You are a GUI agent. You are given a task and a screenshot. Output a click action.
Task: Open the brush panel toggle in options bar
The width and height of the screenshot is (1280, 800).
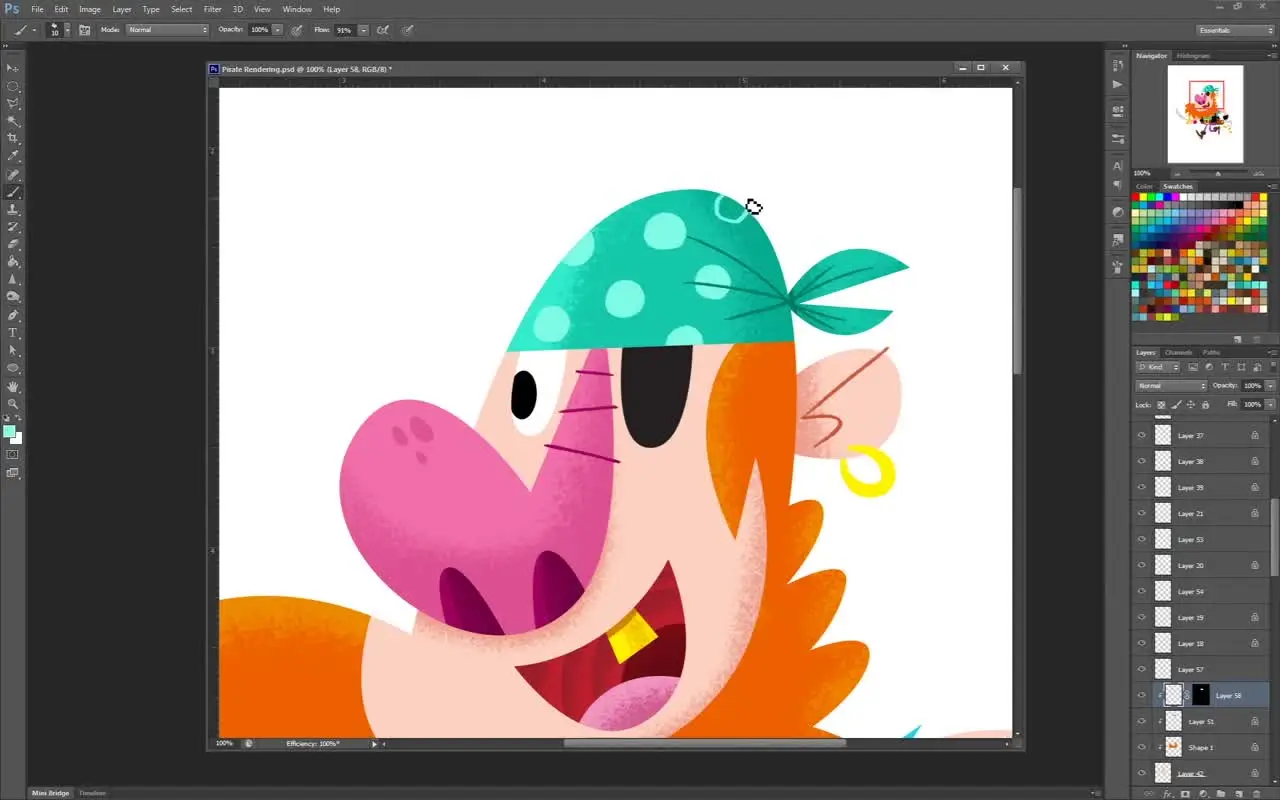point(84,30)
